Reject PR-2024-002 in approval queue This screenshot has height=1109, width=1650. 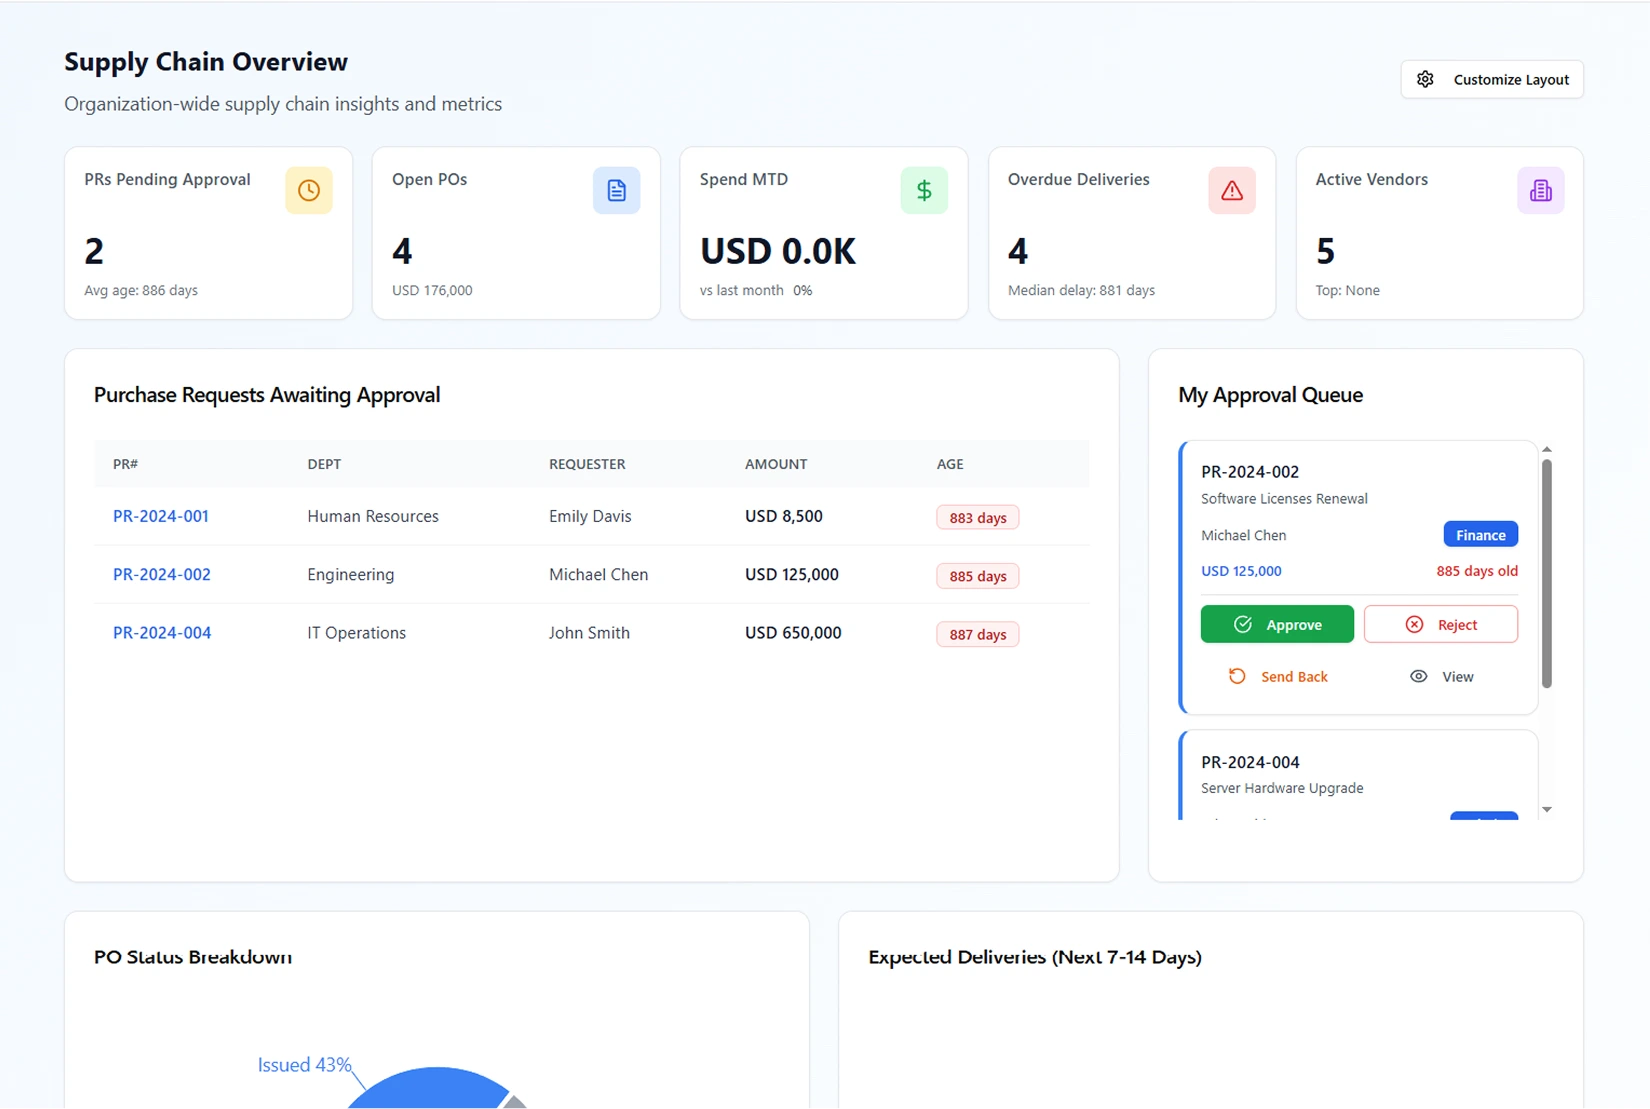1440,624
